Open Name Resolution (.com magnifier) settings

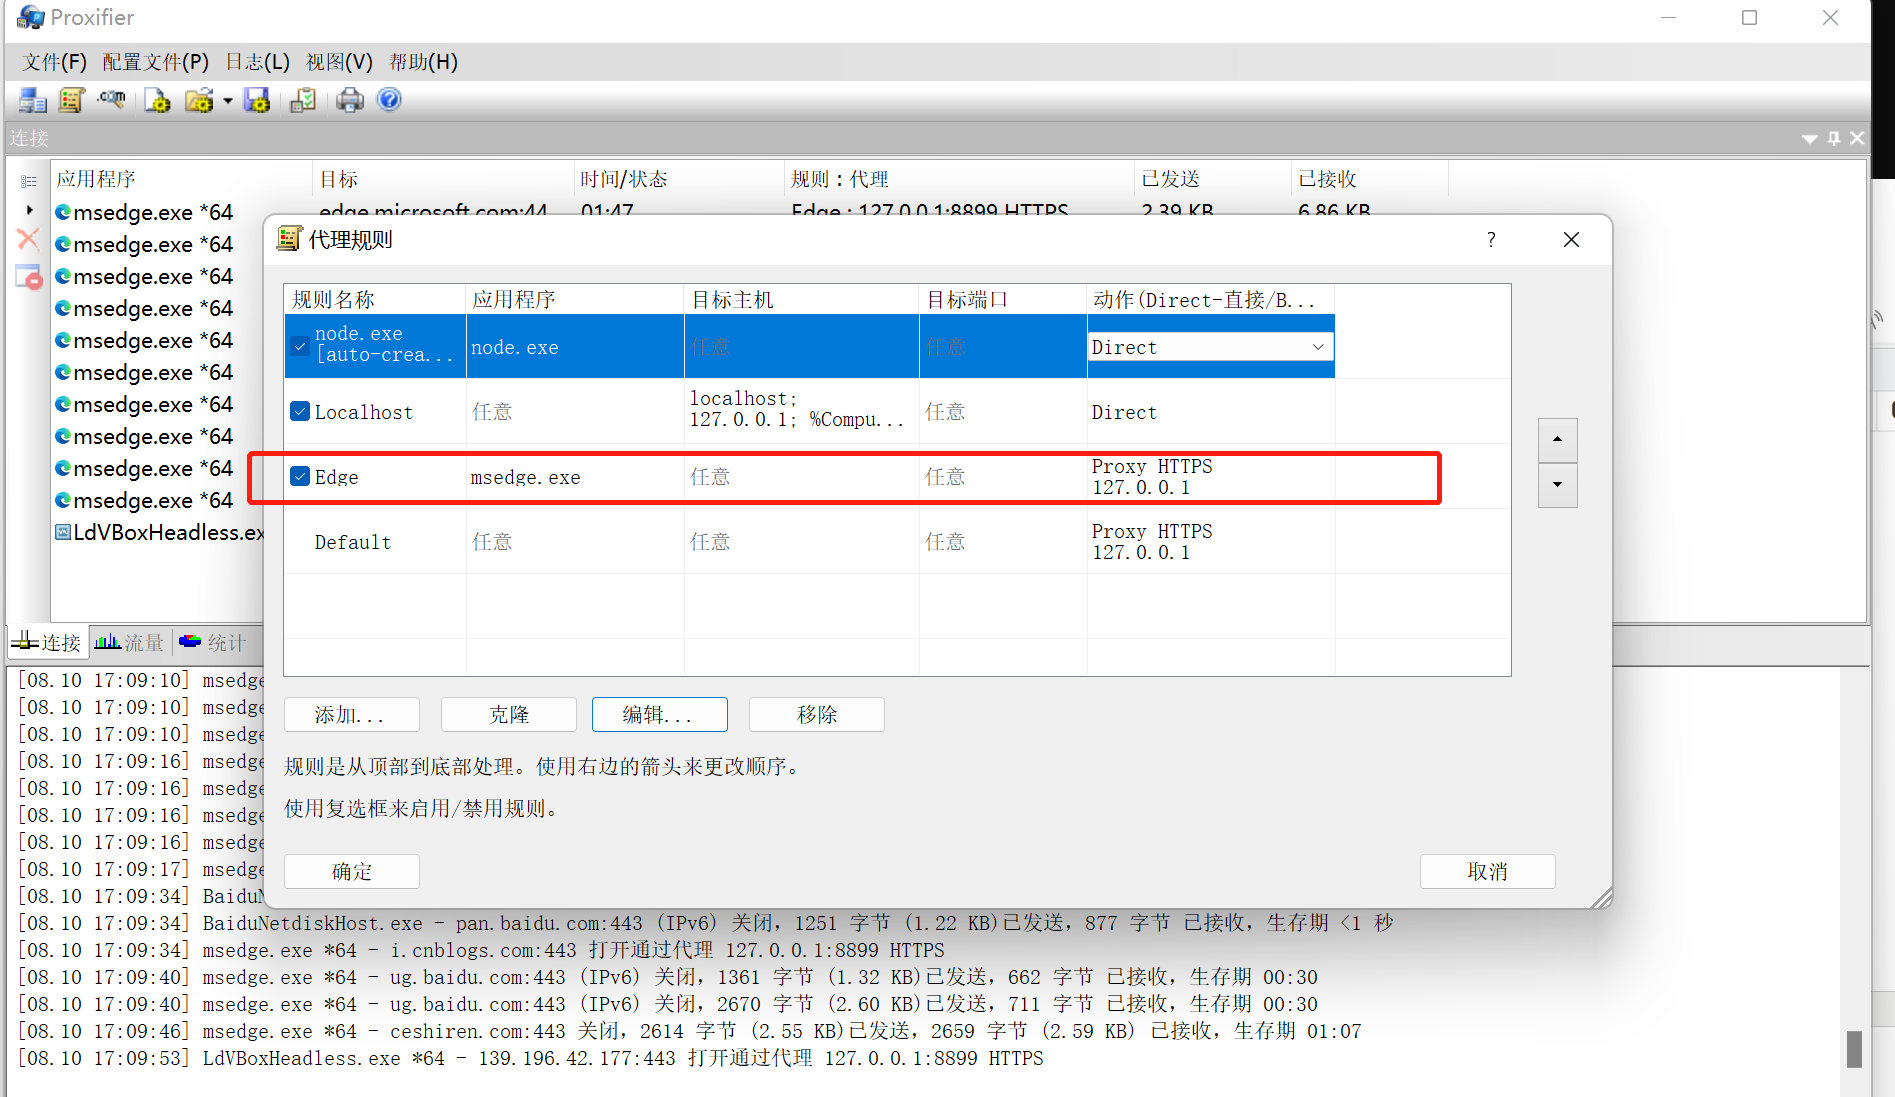(x=111, y=100)
